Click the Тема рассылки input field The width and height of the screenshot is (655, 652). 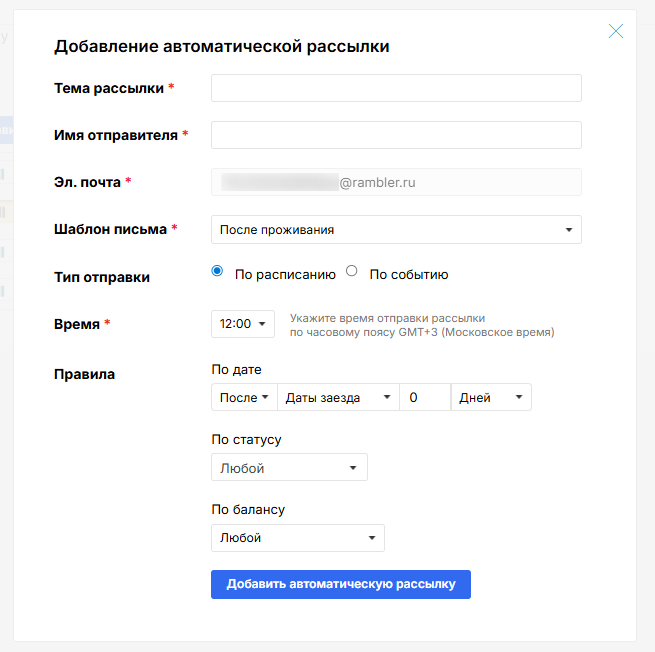pyautogui.click(x=396, y=88)
